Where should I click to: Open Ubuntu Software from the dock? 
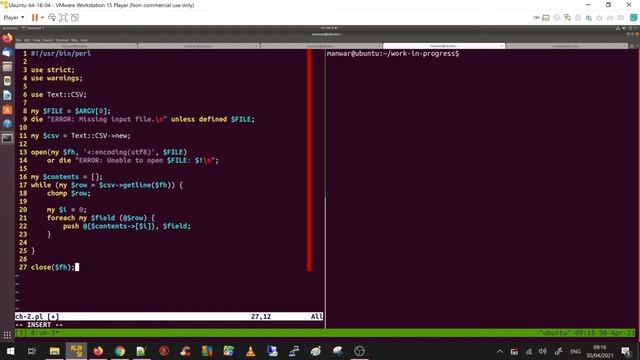click(7, 109)
